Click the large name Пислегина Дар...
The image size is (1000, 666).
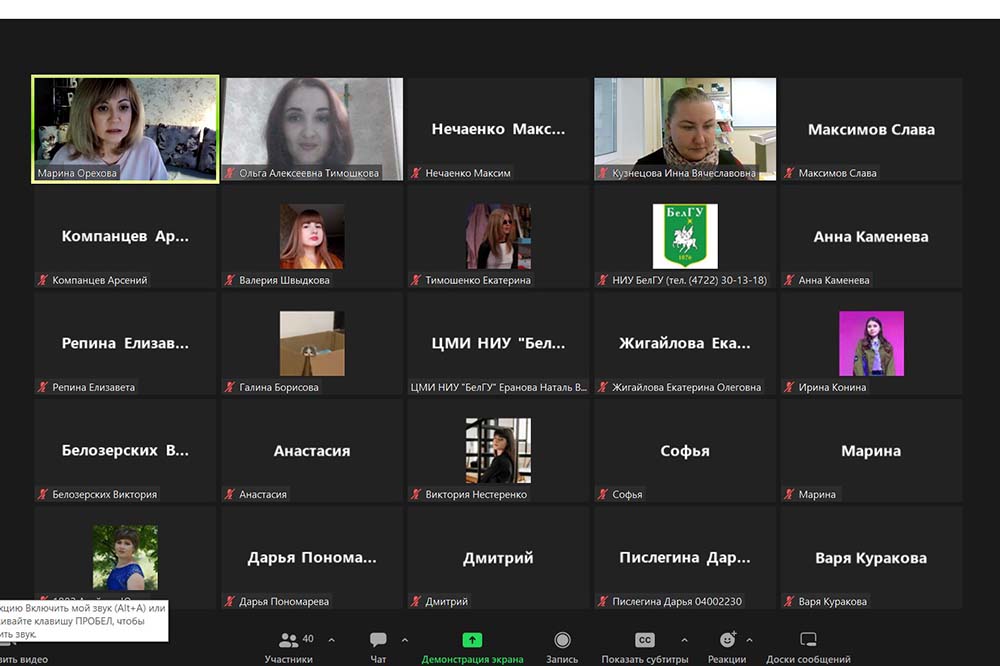click(x=685, y=558)
